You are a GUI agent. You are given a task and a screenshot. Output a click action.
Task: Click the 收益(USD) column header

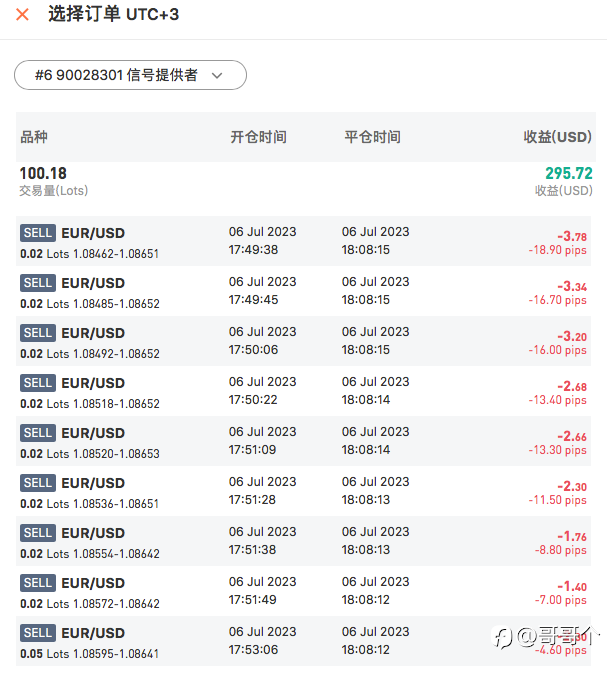coord(557,137)
